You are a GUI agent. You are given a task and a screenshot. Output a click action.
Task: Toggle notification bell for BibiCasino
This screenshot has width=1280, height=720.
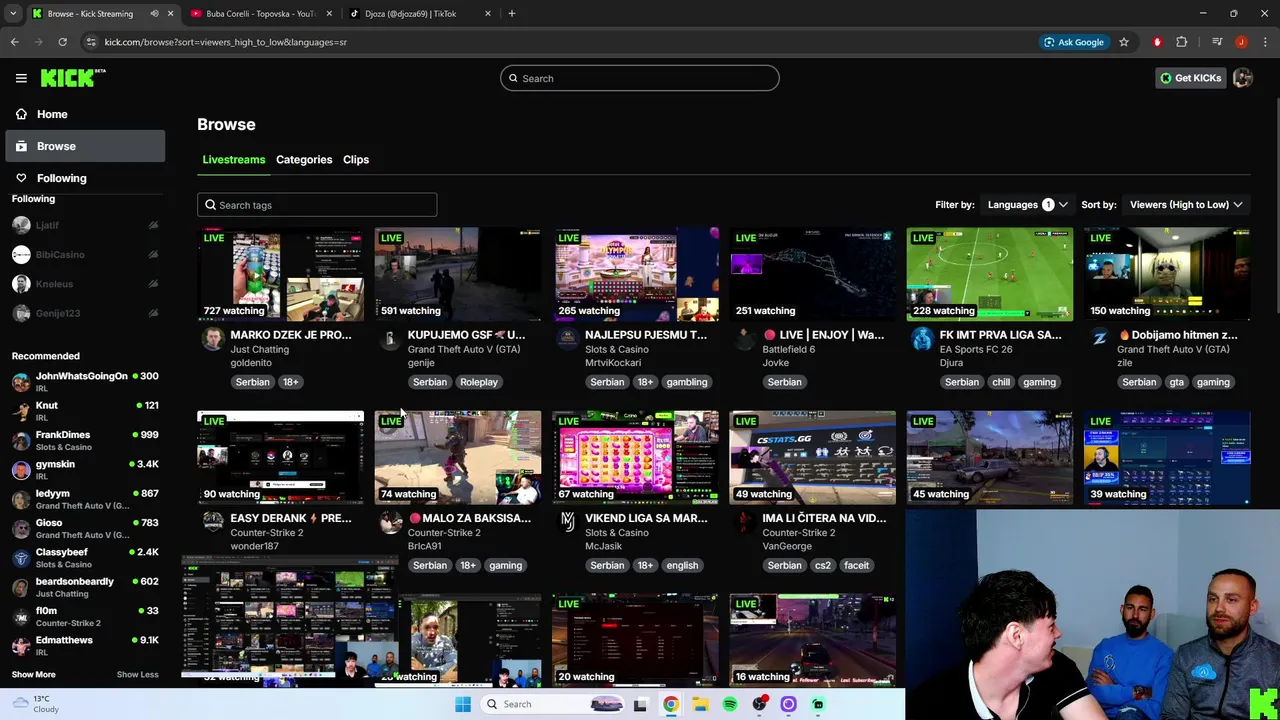(x=153, y=255)
